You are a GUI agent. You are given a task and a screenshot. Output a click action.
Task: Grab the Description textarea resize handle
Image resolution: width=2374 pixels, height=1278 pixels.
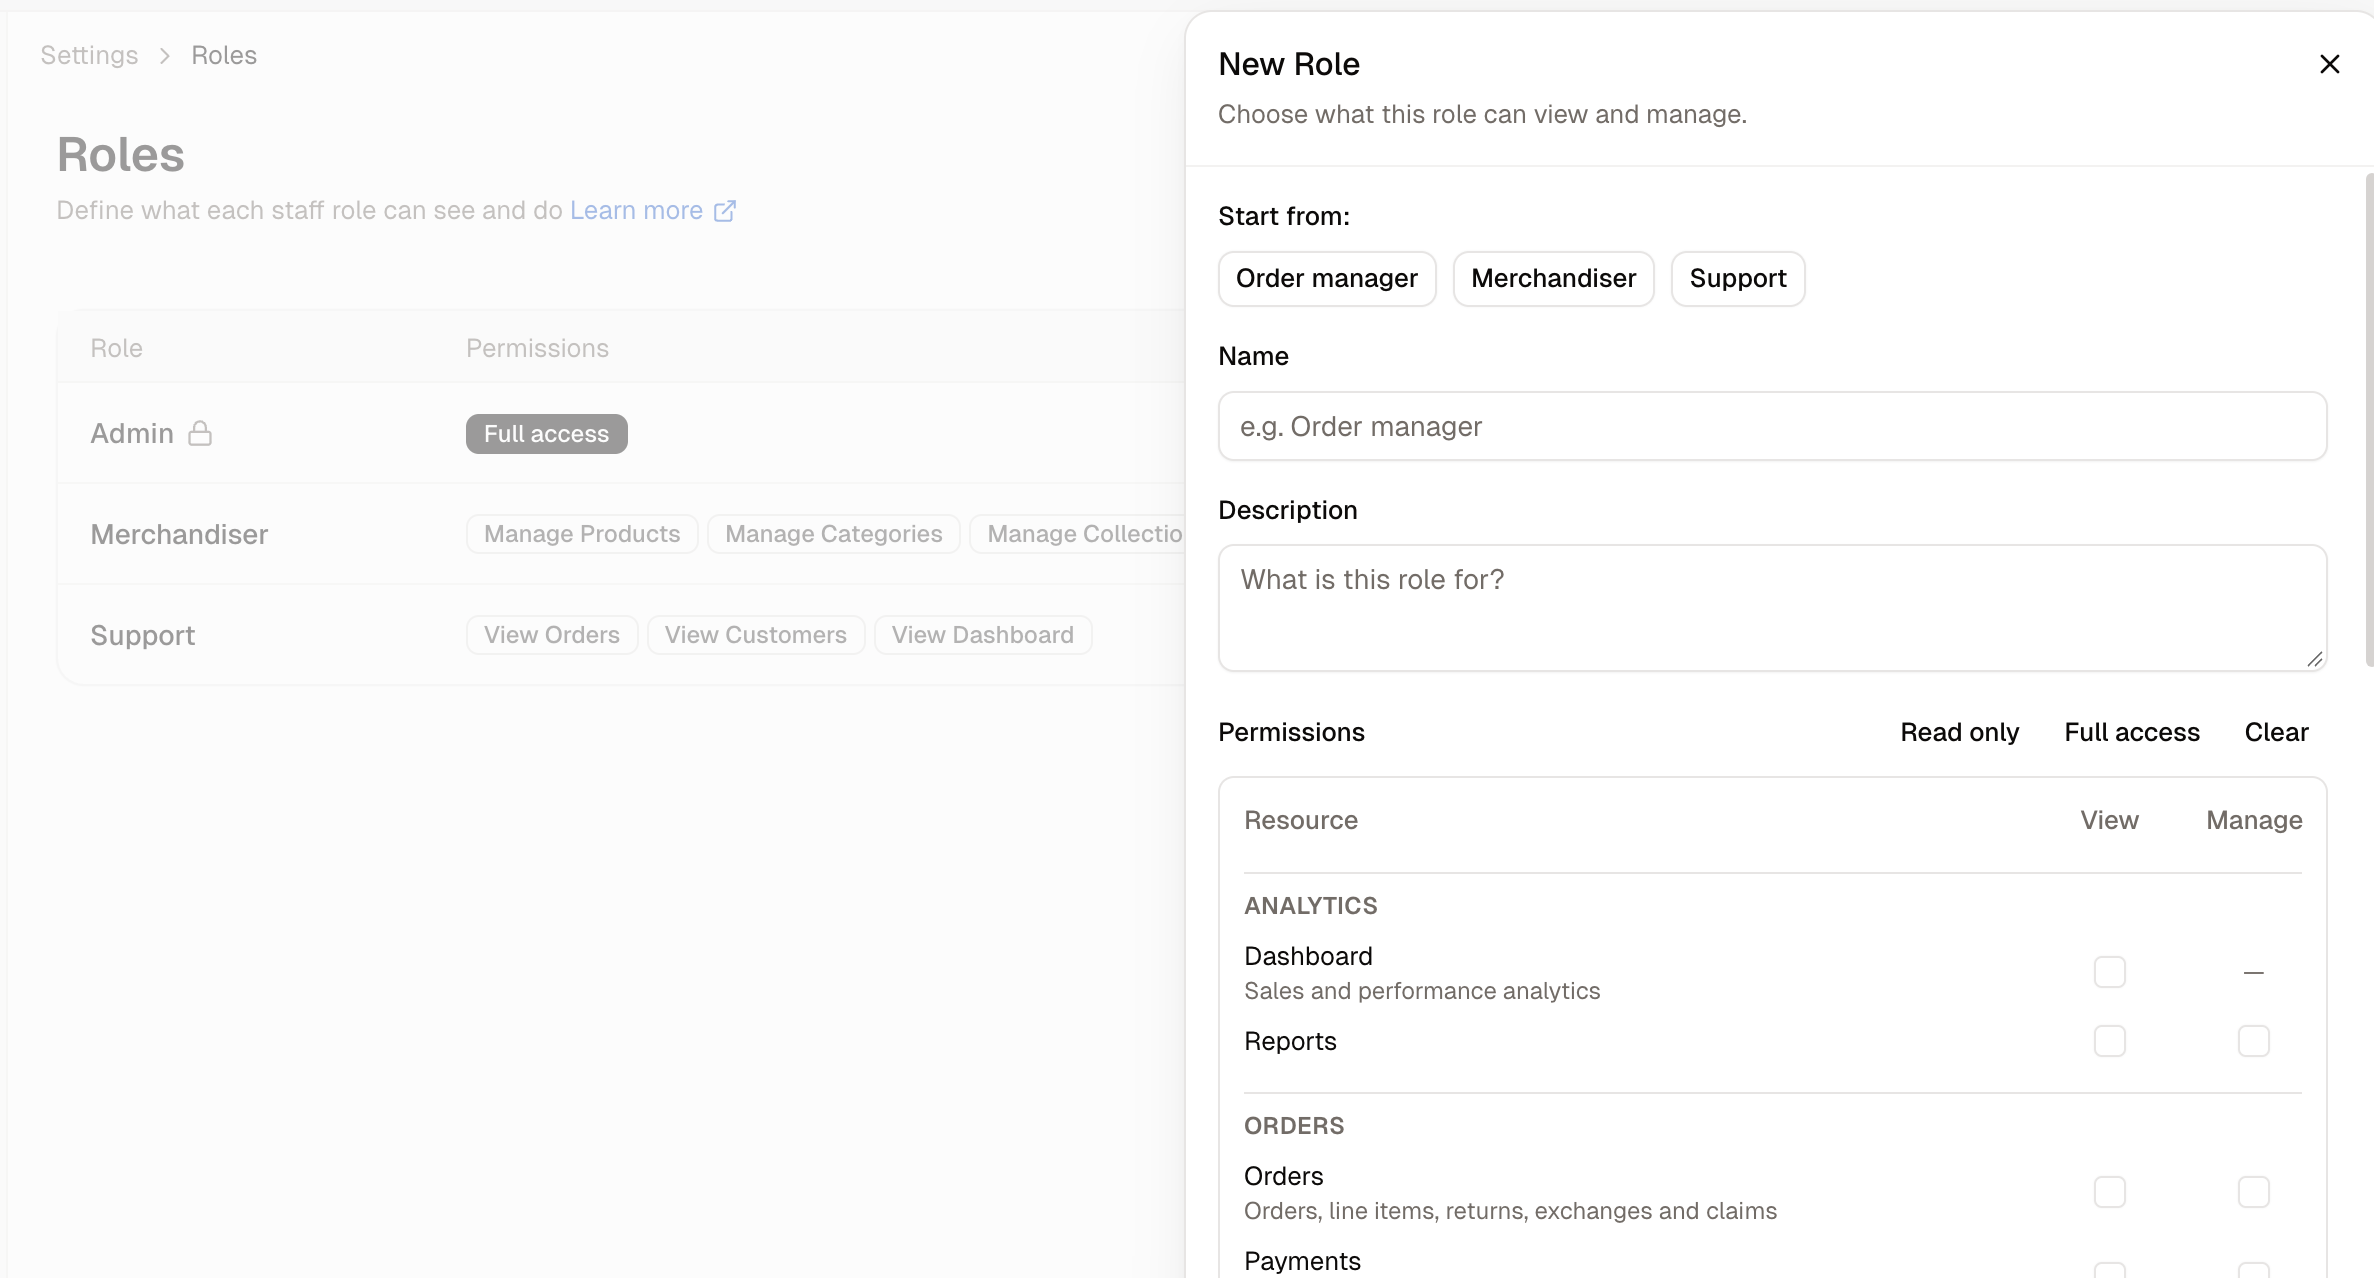2314,658
